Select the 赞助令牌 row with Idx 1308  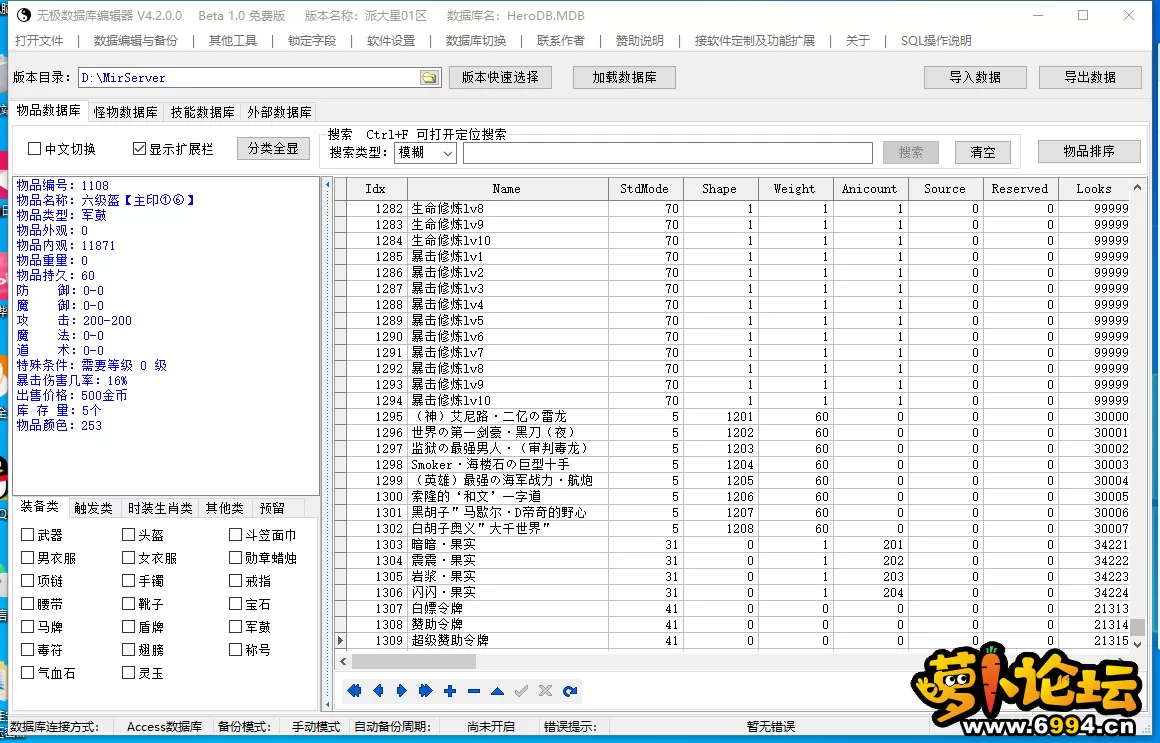click(x=738, y=625)
